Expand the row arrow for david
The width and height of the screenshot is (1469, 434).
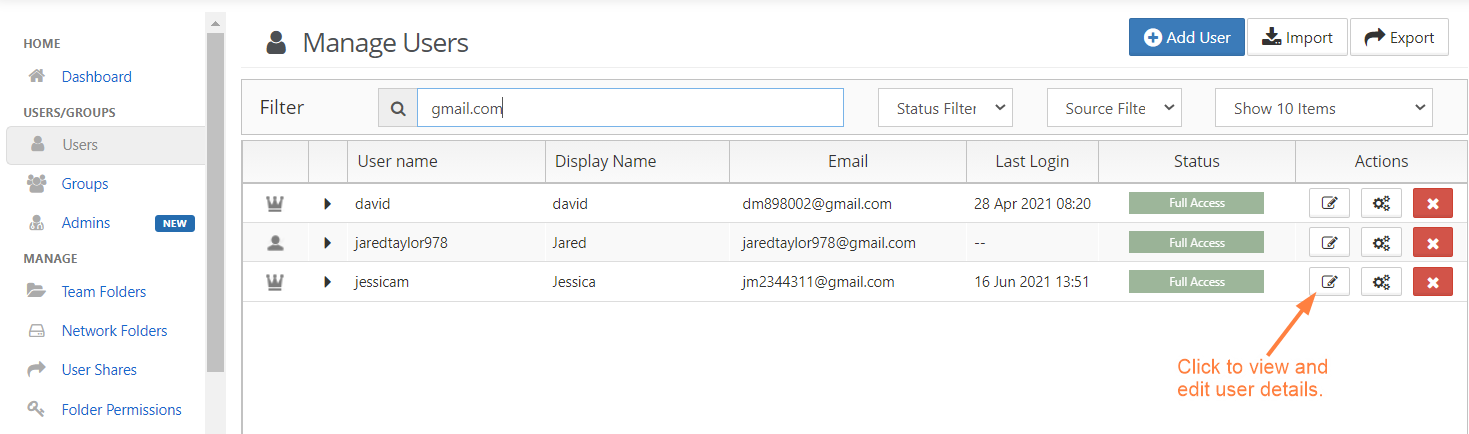click(327, 203)
